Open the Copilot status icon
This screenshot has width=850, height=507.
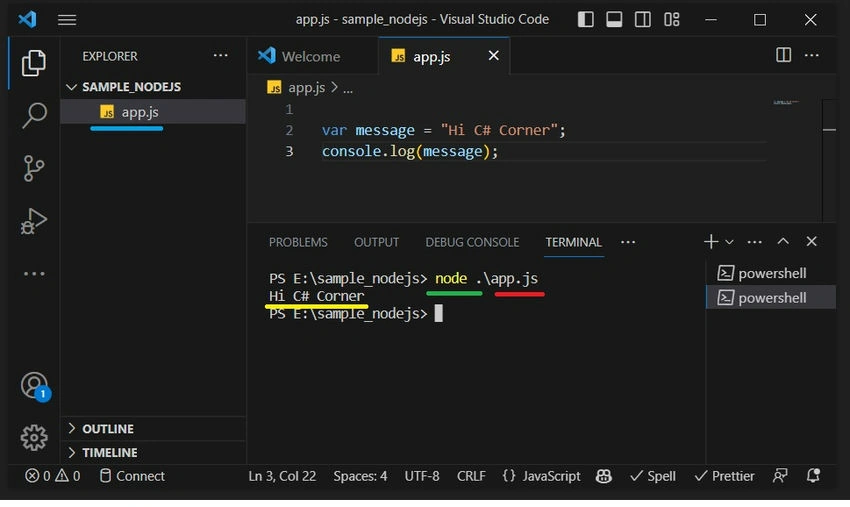[x=603, y=476]
